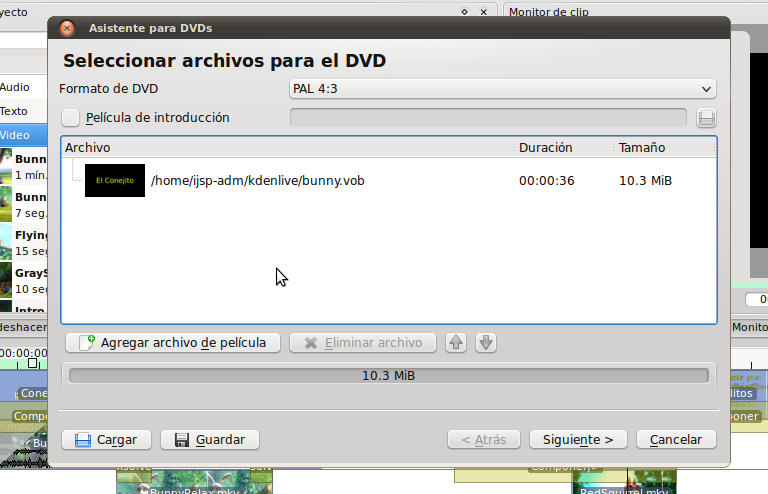Click the Cargar button
The image size is (768, 494).
(x=106, y=440)
